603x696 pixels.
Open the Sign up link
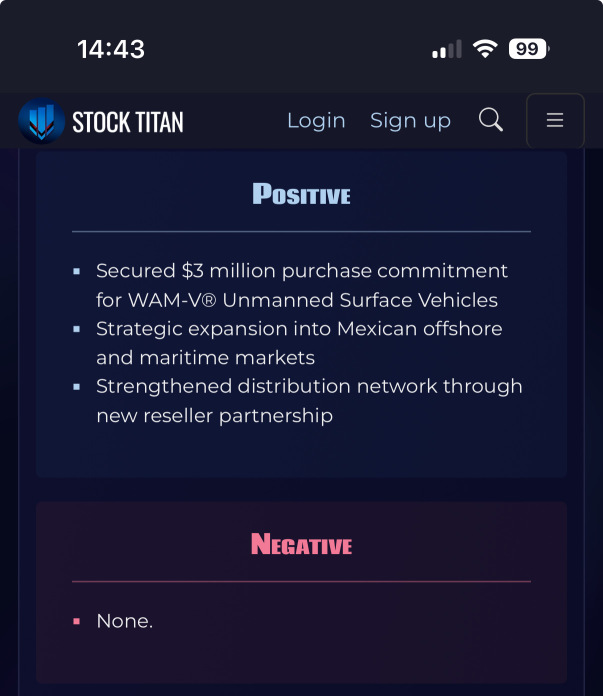[410, 121]
